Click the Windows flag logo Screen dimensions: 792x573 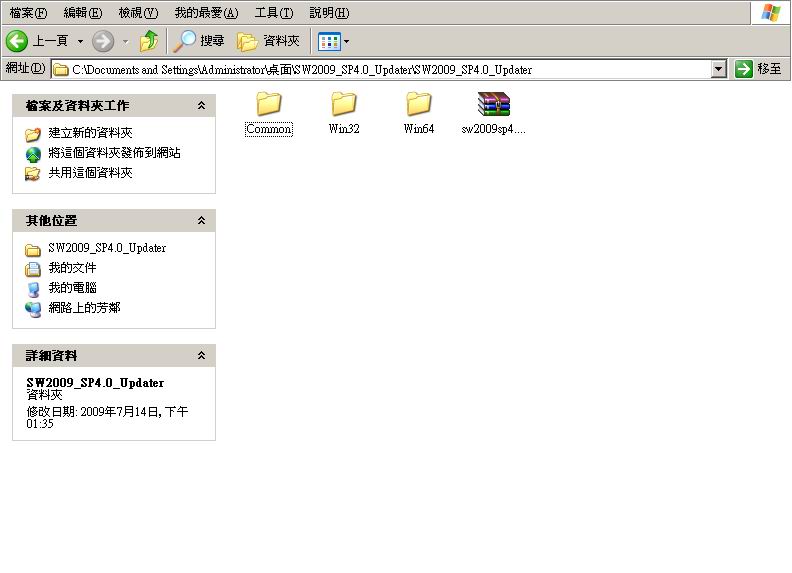pyautogui.click(x=771, y=13)
